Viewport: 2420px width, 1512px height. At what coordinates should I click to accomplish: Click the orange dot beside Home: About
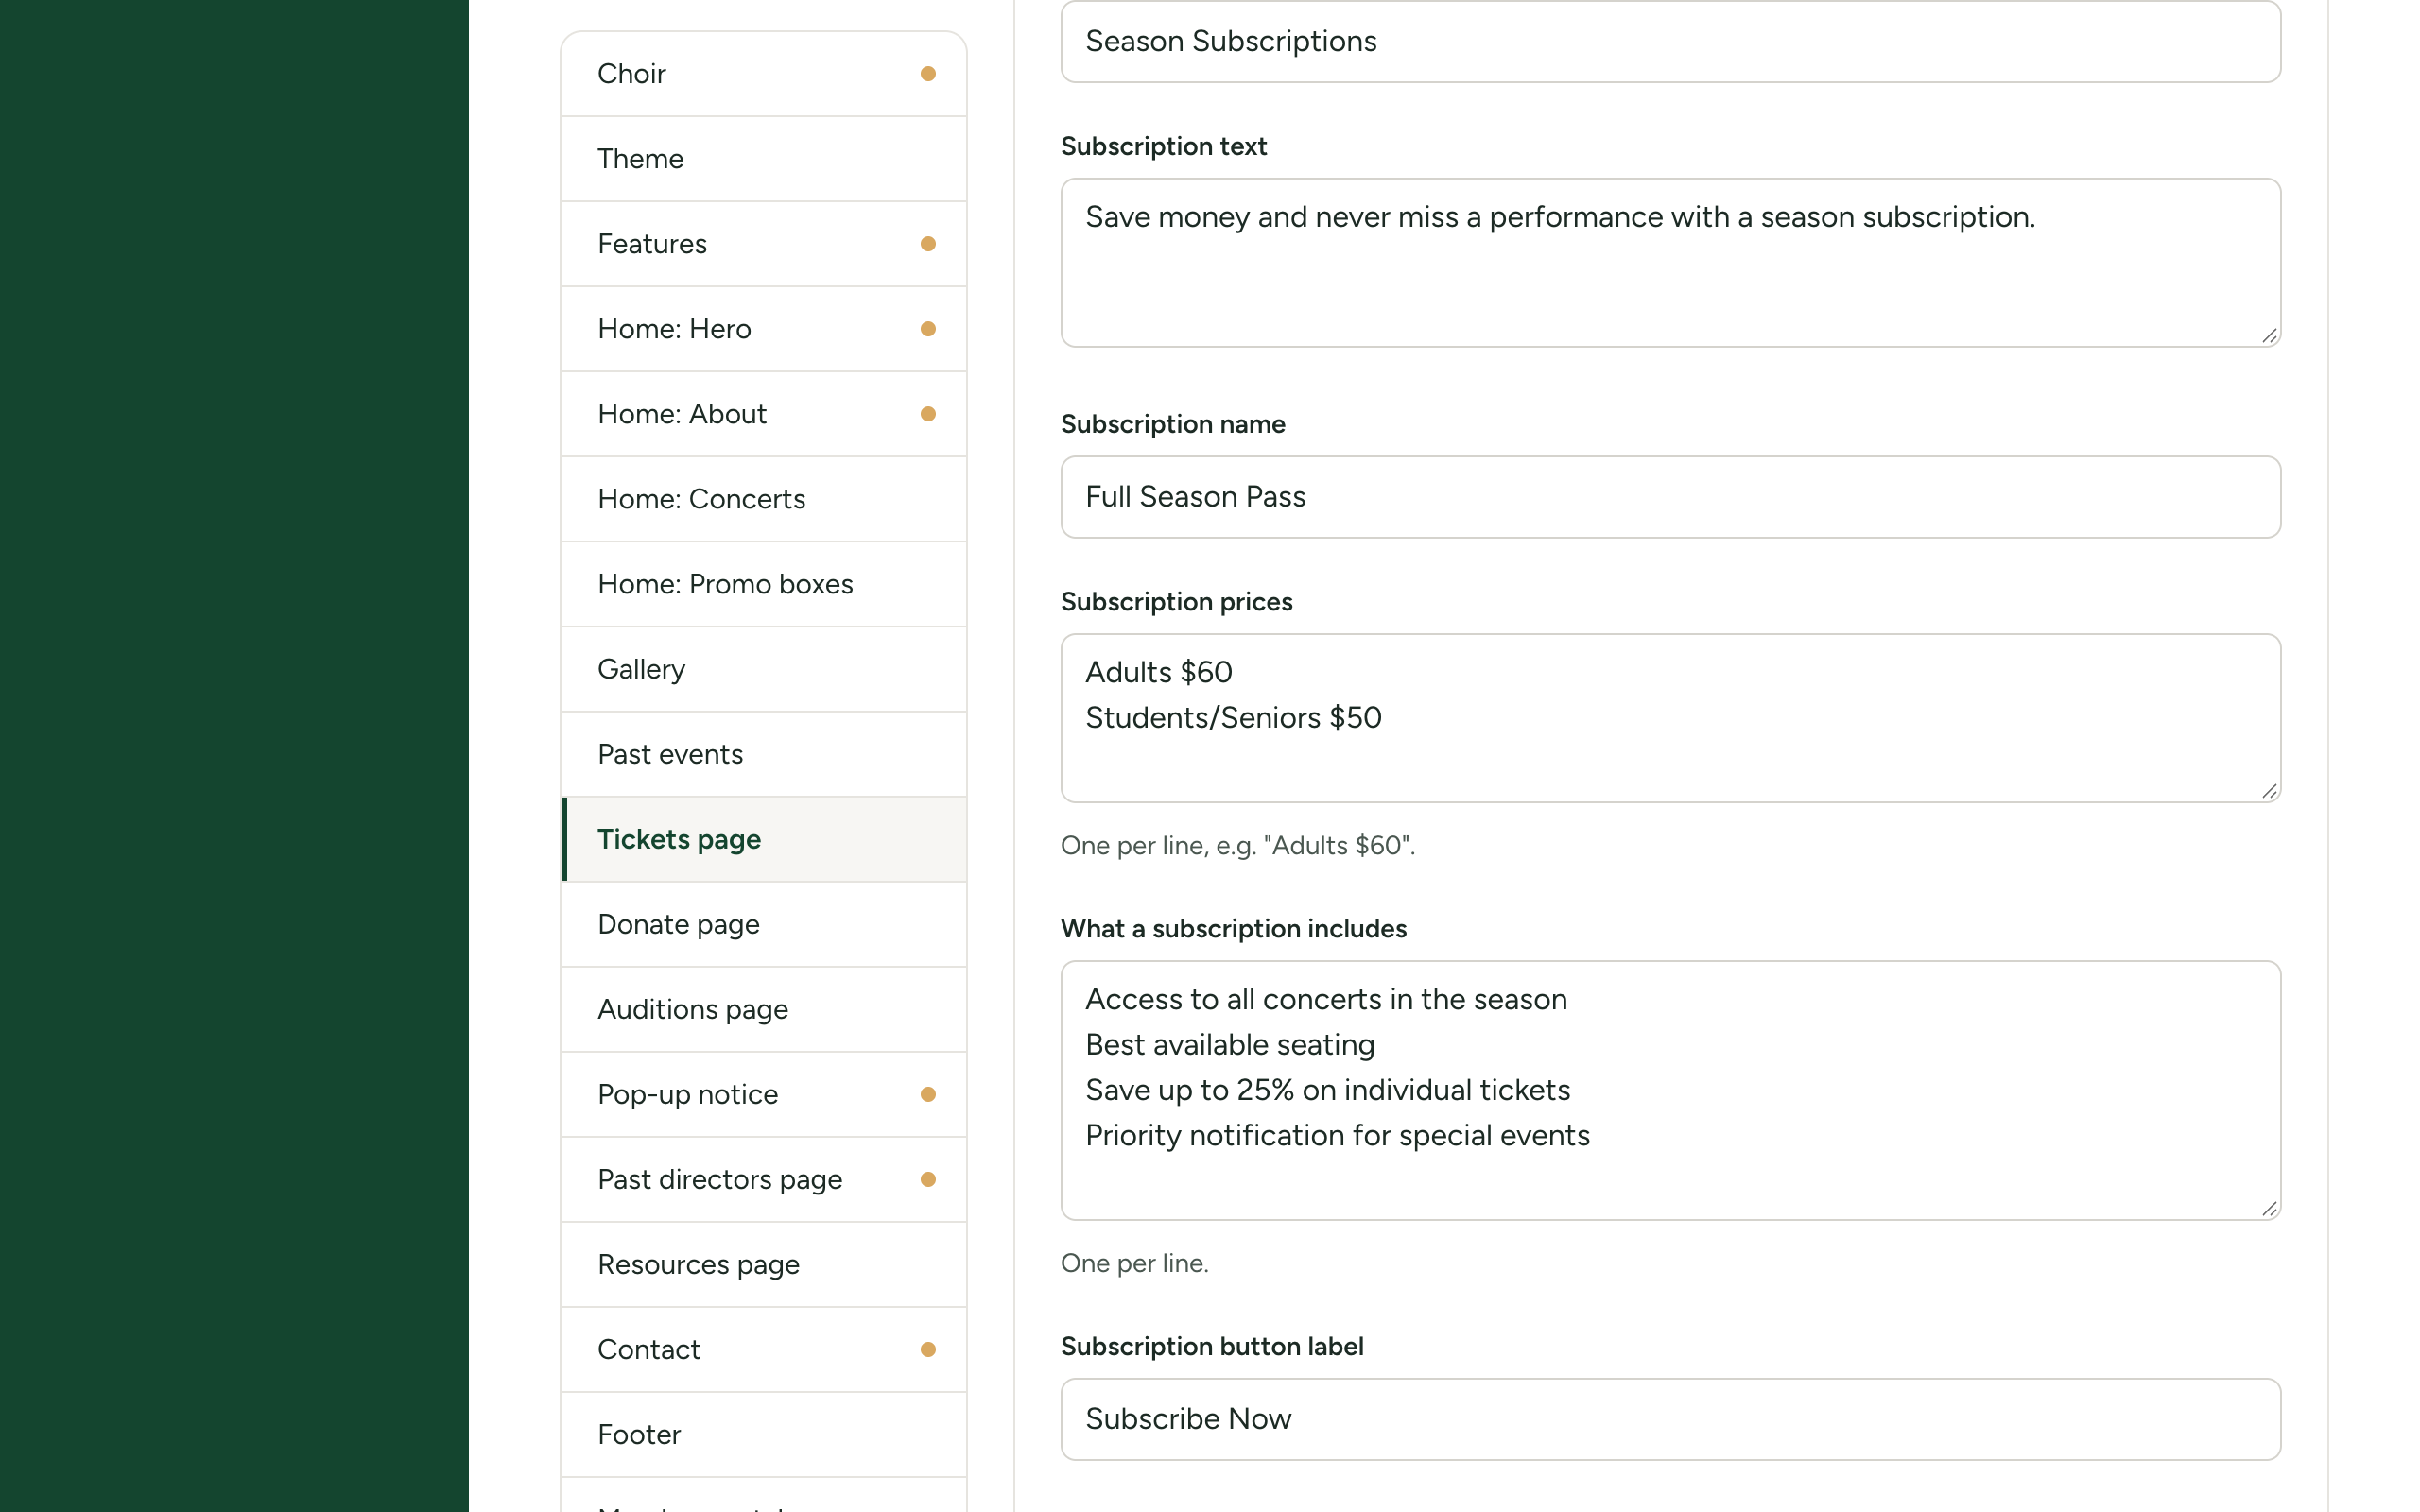[x=928, y=414]
